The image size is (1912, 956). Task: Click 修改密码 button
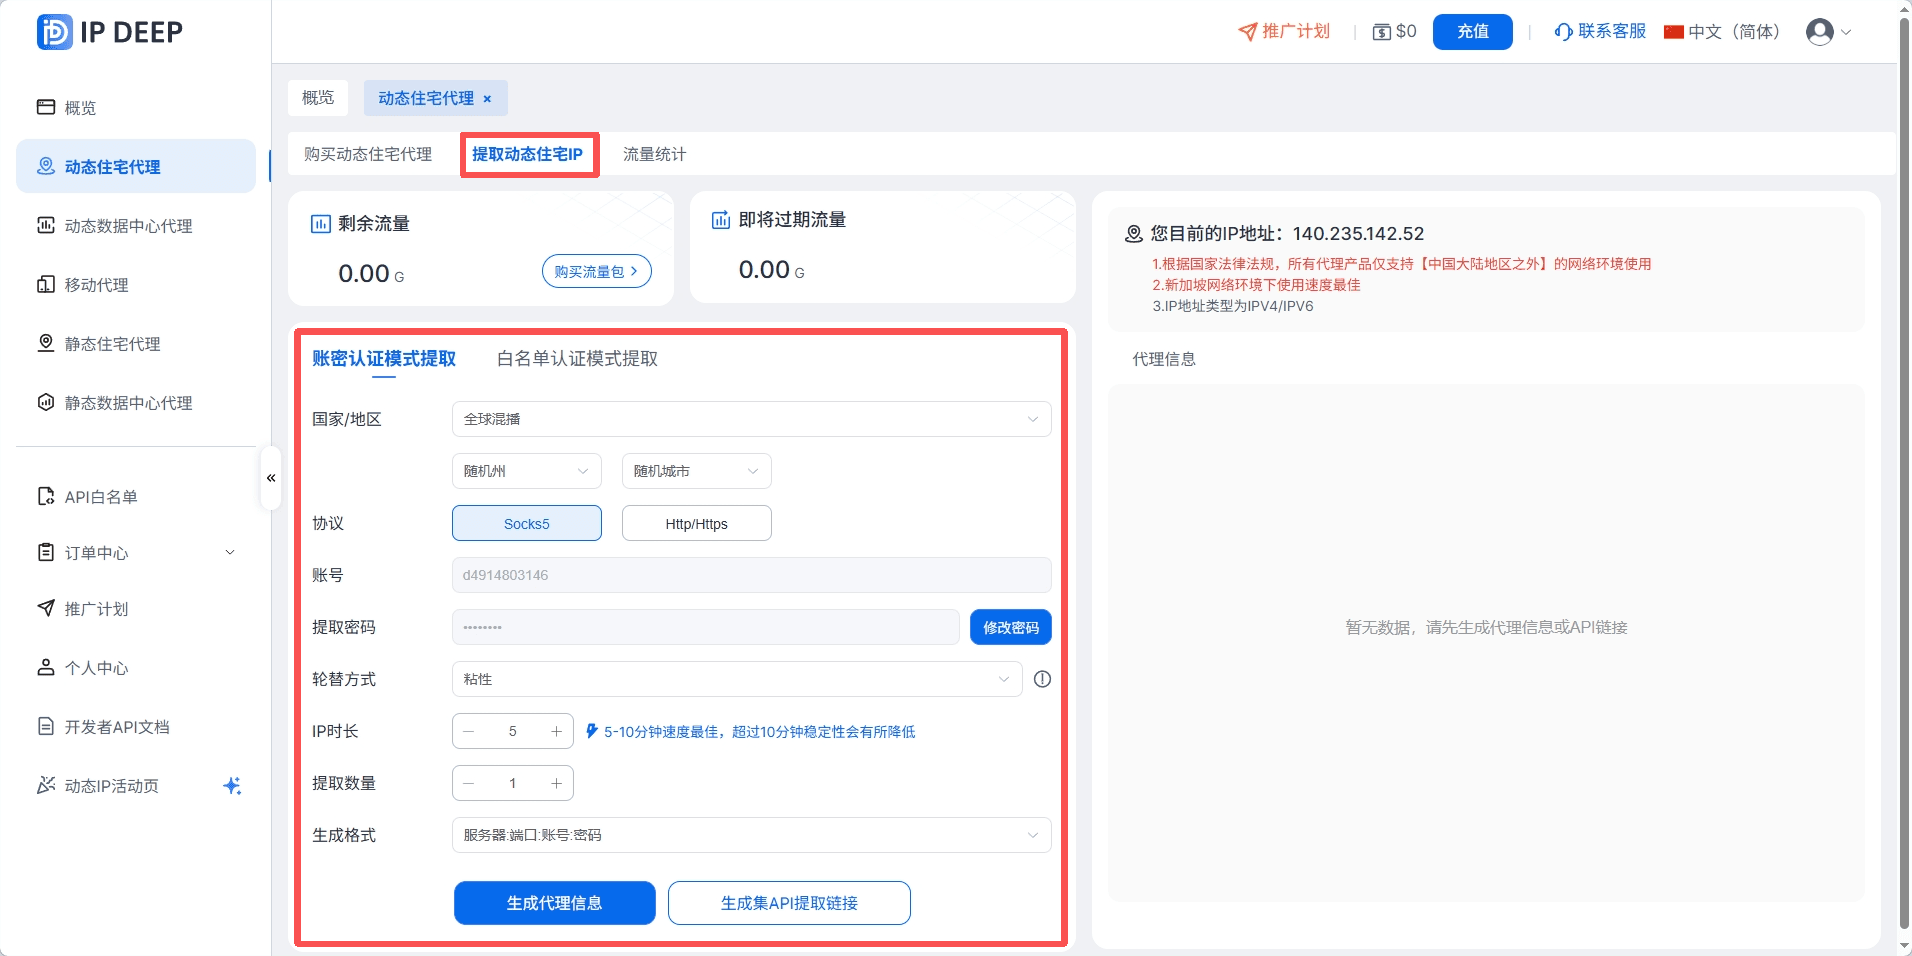[x=1010, y=627]
